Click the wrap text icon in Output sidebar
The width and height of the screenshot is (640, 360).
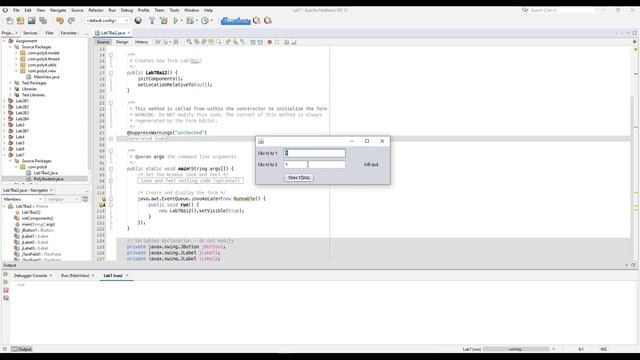pos(6,298)
